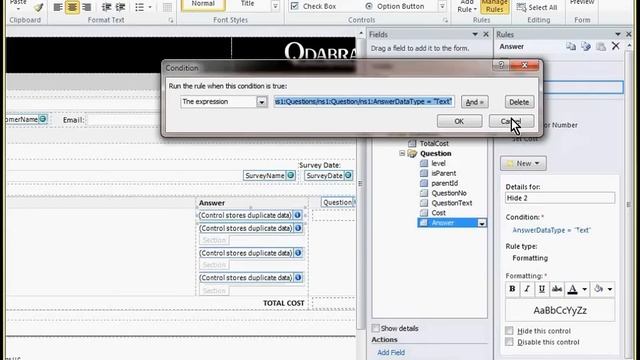Open the Format Text dialog launcher

point(171,20)
